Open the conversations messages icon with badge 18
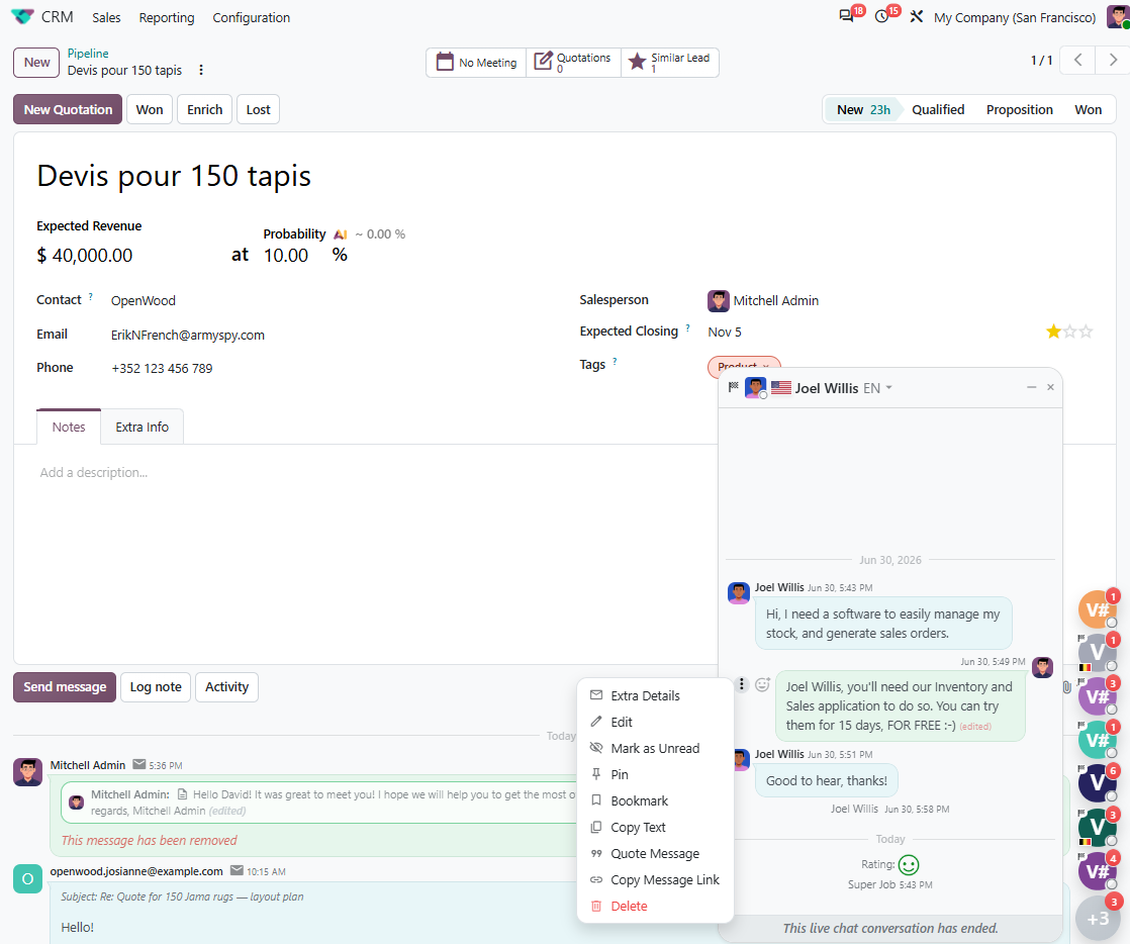The width and height of the screenshot is (1130, 944). pos(847,16)
